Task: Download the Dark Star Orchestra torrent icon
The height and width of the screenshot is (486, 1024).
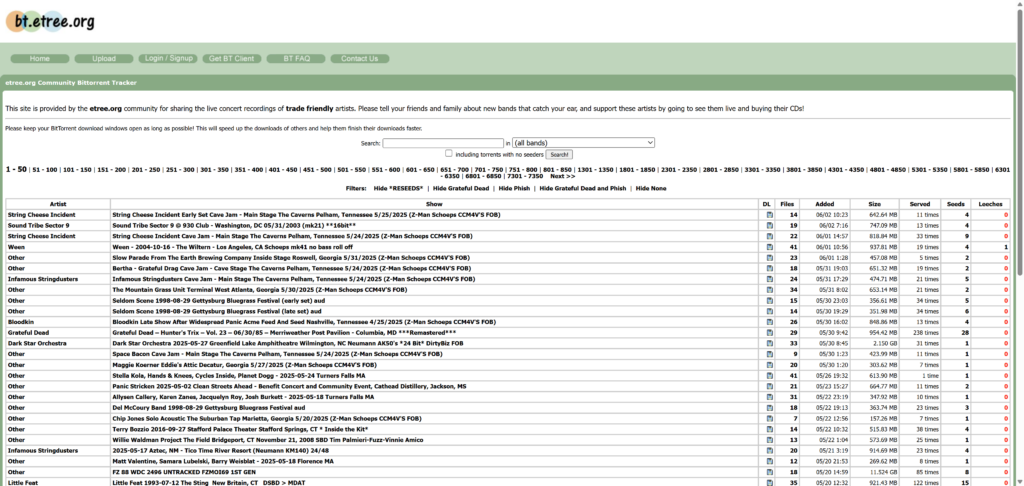Action: (769, 343)
